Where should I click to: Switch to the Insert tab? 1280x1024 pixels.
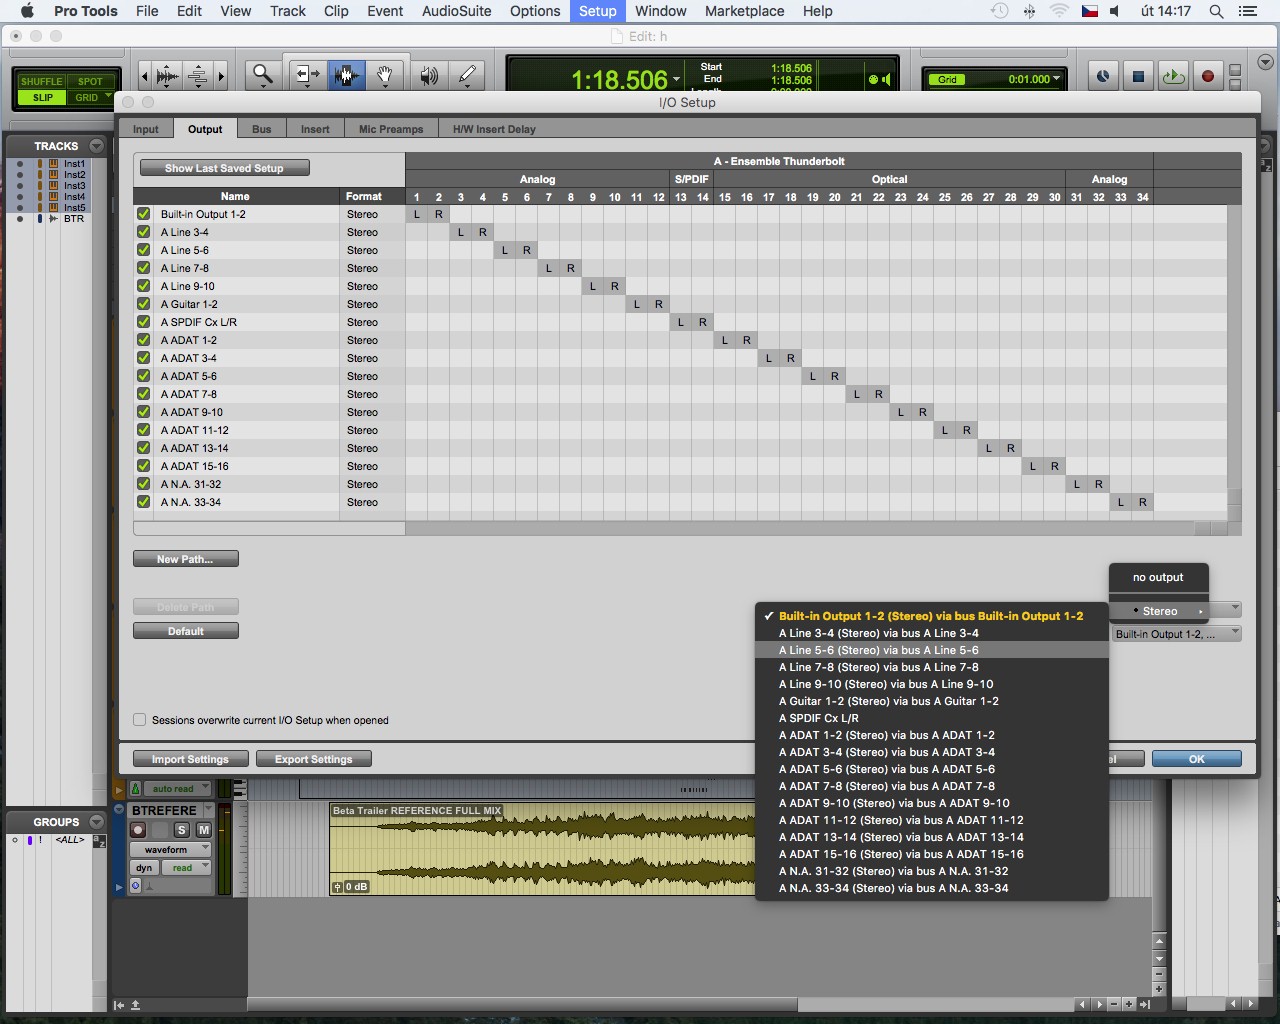pos(315,129)
